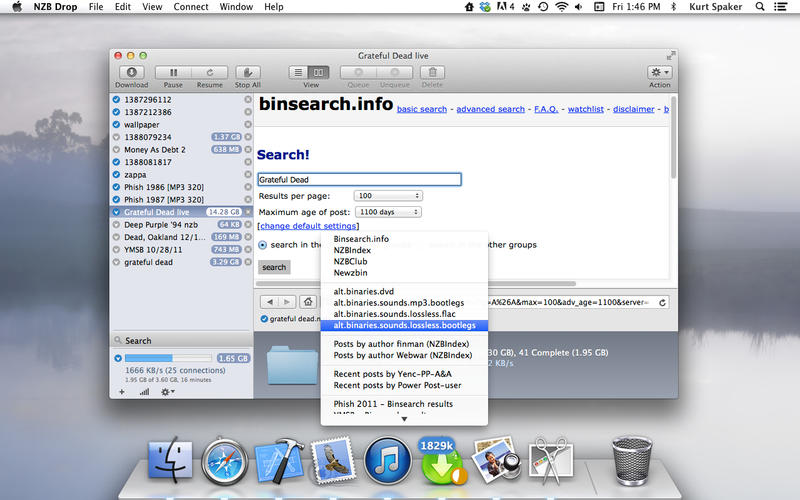The width and height of the screenshot is (800, 500).
Task: Click the add plus icon in sidebar footer
Action: 121,392
